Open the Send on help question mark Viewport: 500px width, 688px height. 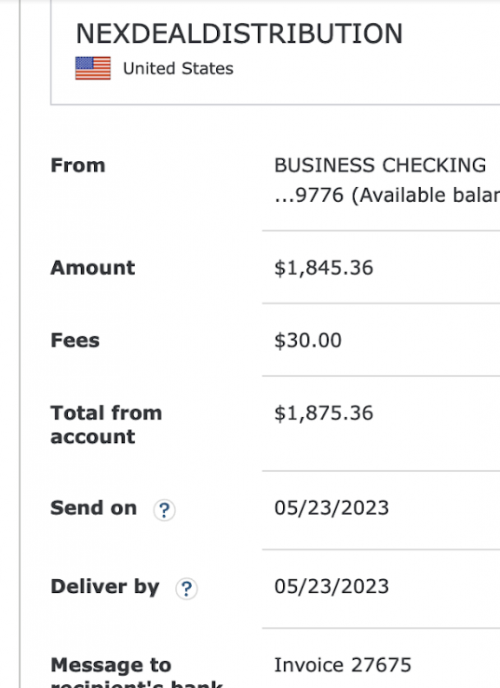pyautogui.click(x=164, y=510)
